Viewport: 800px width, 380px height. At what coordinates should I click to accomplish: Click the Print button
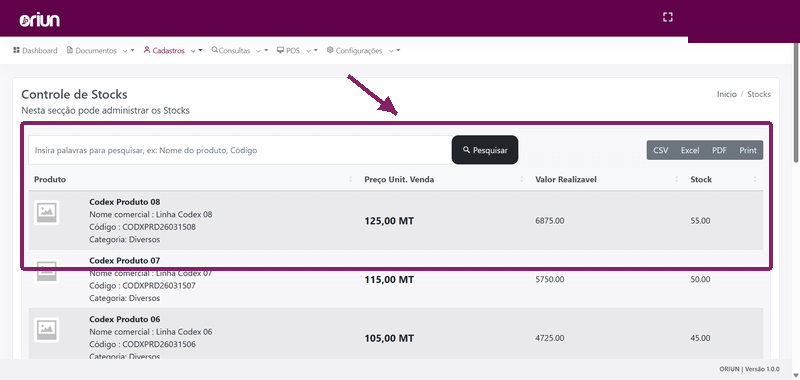(x=748, y=150)
